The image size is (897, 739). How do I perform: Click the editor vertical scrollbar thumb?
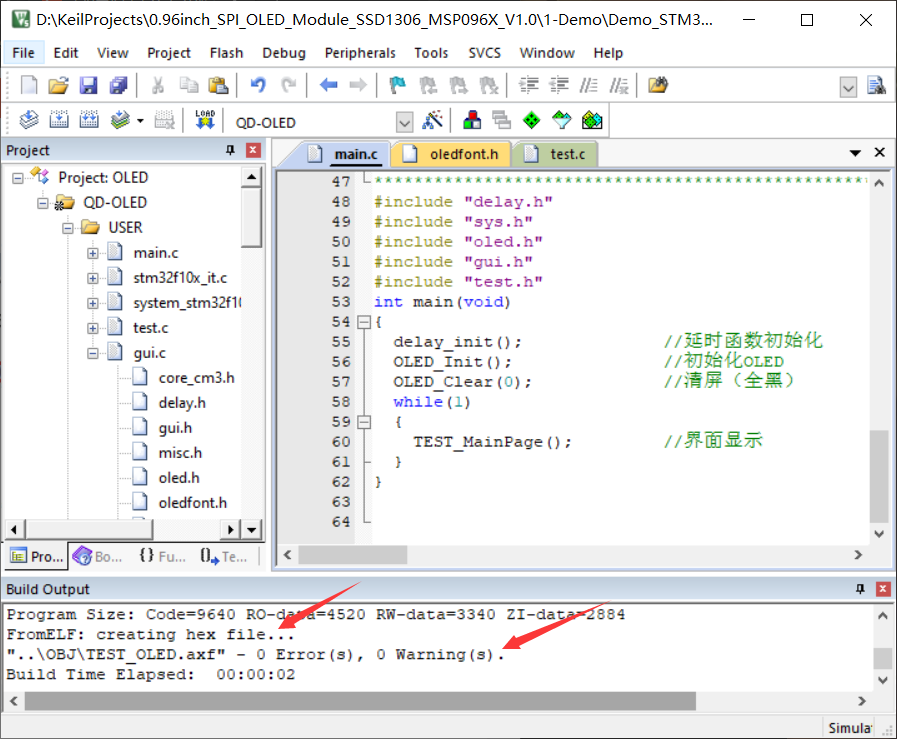click(879, 476)
